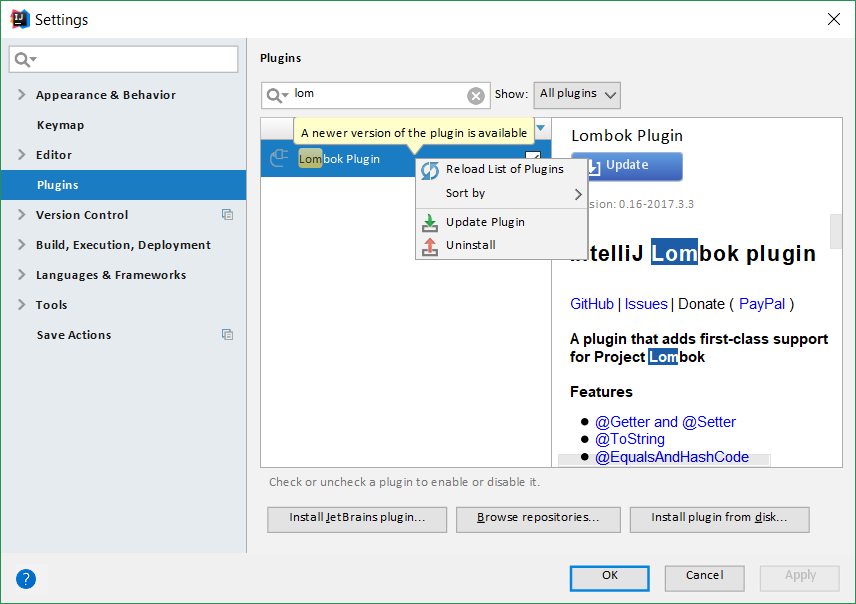The width and height of the screenshot is (856, 604).
Task: Click the Version Control project-level copy icon
Action: (x=227, y=215)
